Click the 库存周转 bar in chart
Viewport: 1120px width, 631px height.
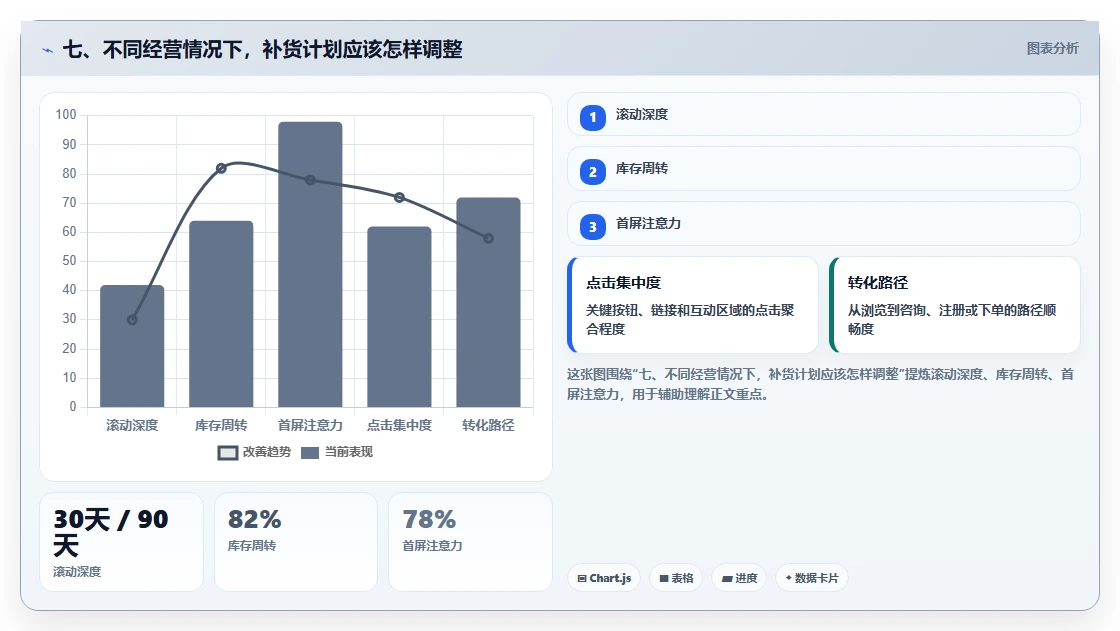(x=221, y=314)
